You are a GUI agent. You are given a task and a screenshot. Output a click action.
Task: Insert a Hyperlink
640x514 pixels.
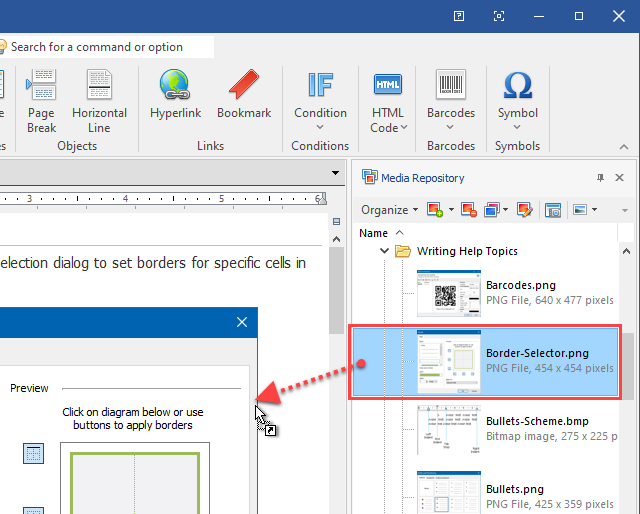[x=175, y=94]
